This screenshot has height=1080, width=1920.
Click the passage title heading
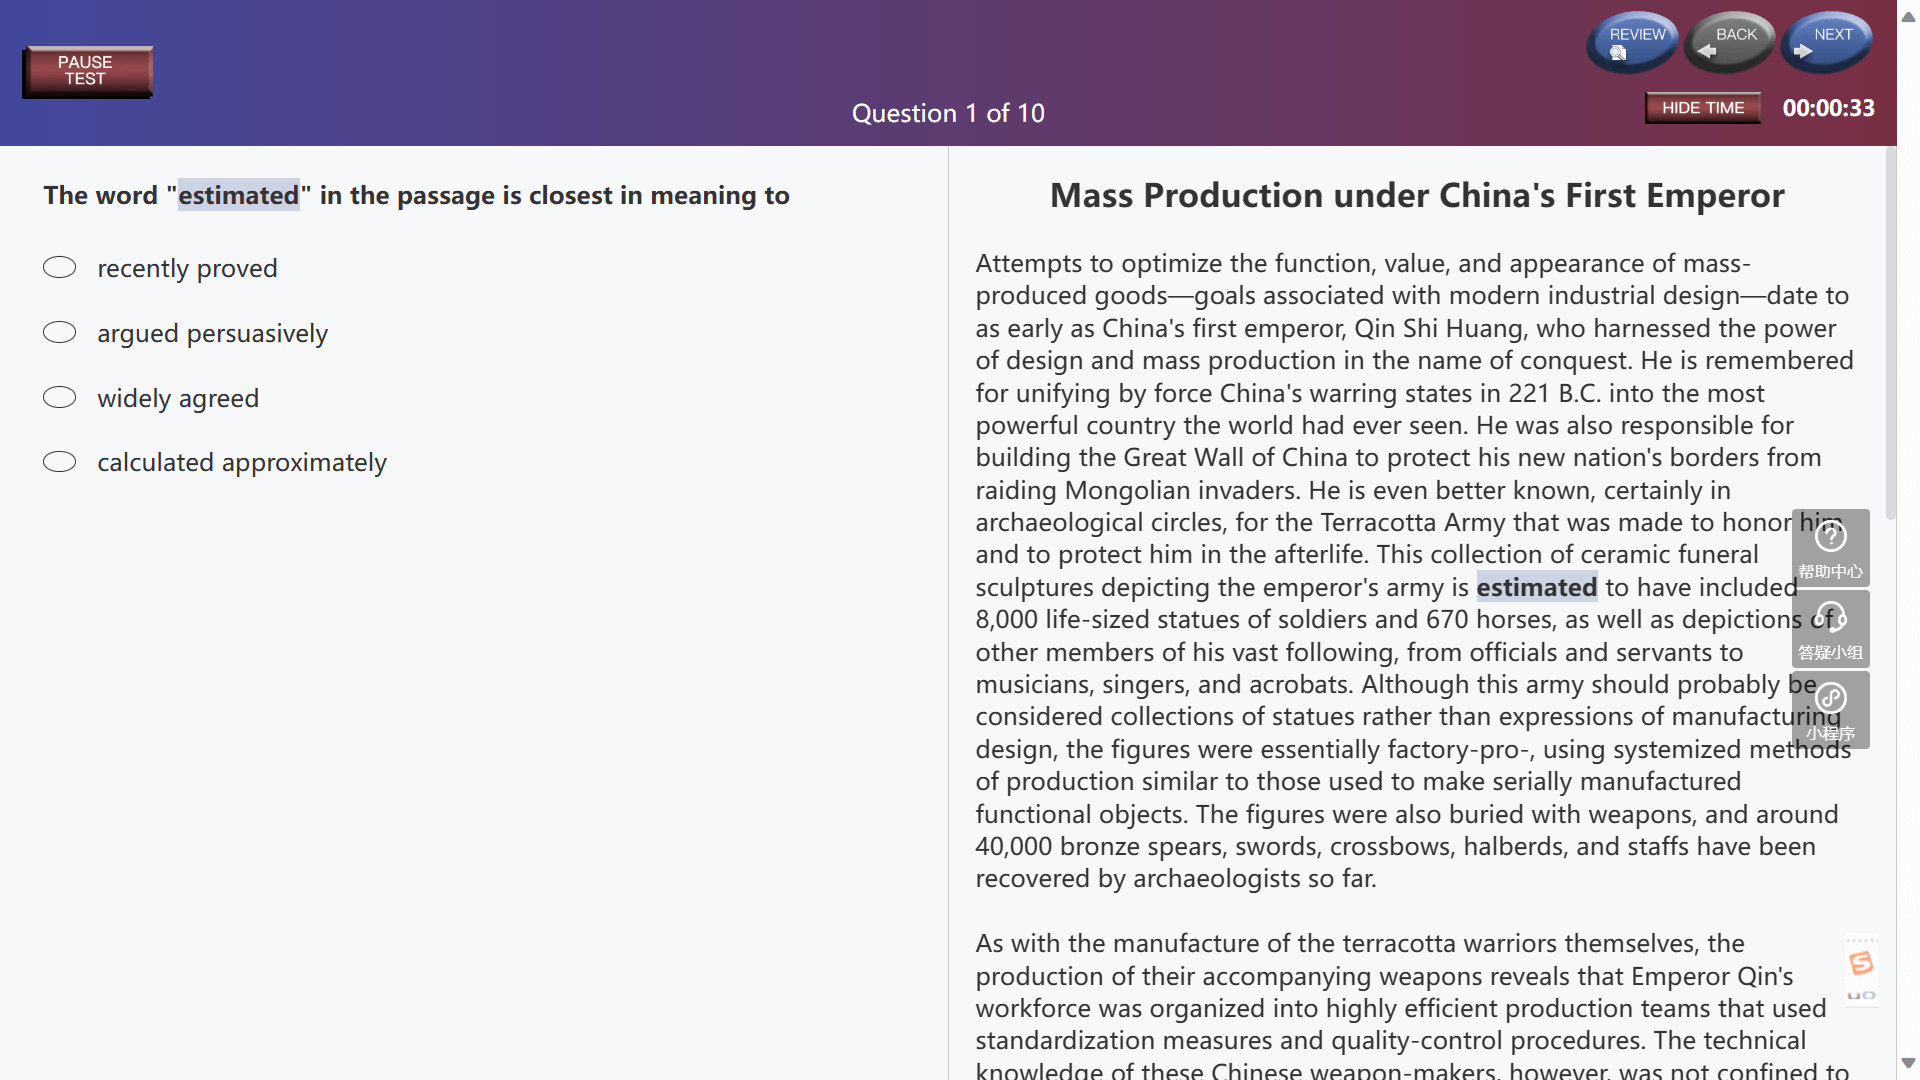click(1417, 195)
